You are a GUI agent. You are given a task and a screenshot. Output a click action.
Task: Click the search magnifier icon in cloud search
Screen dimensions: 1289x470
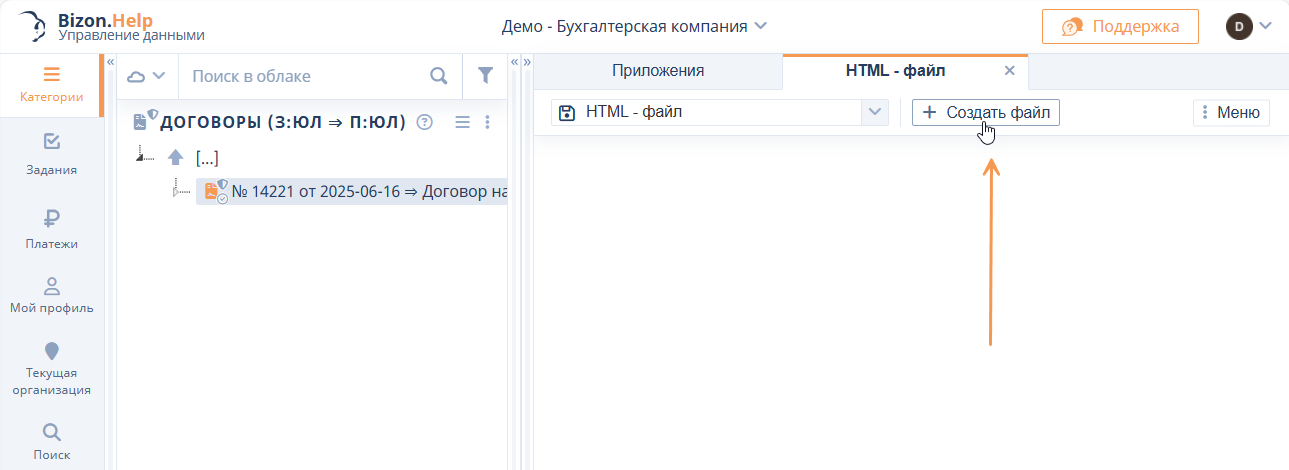pos(438,76)
